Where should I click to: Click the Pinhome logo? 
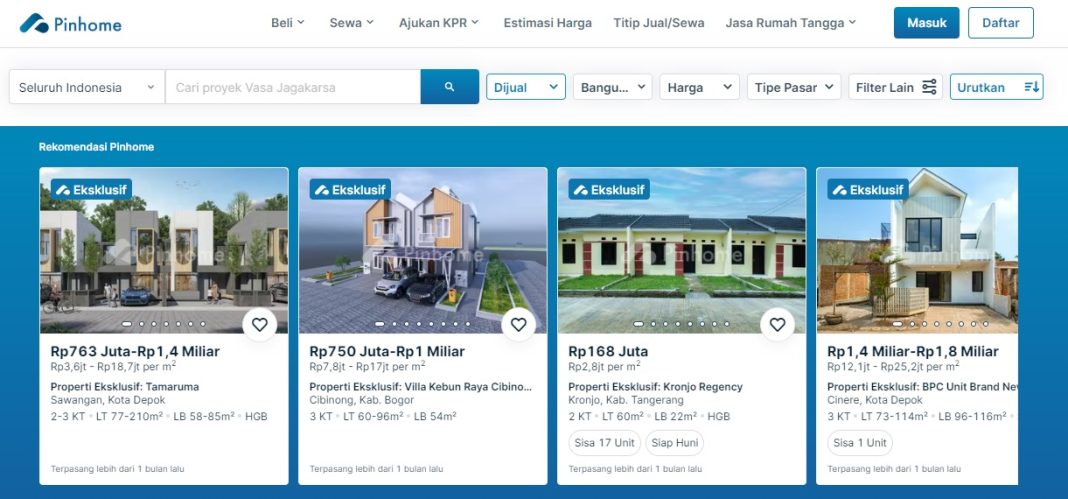[x=70, y=23]
